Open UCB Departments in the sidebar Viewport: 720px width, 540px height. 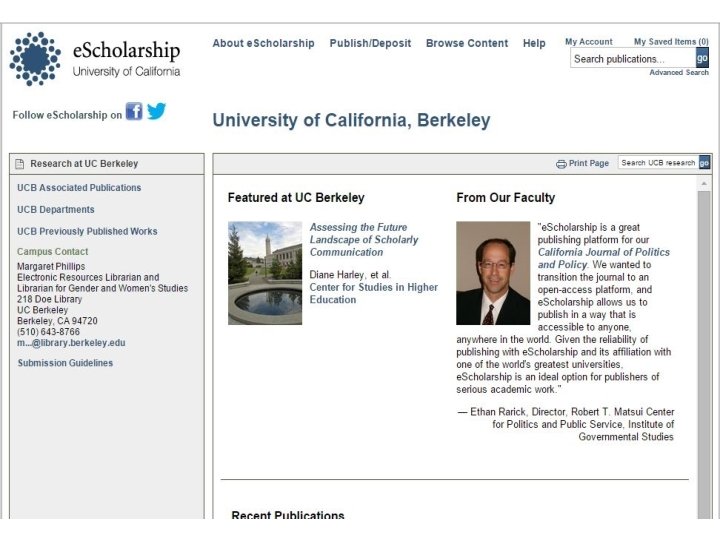click(56, 210)
